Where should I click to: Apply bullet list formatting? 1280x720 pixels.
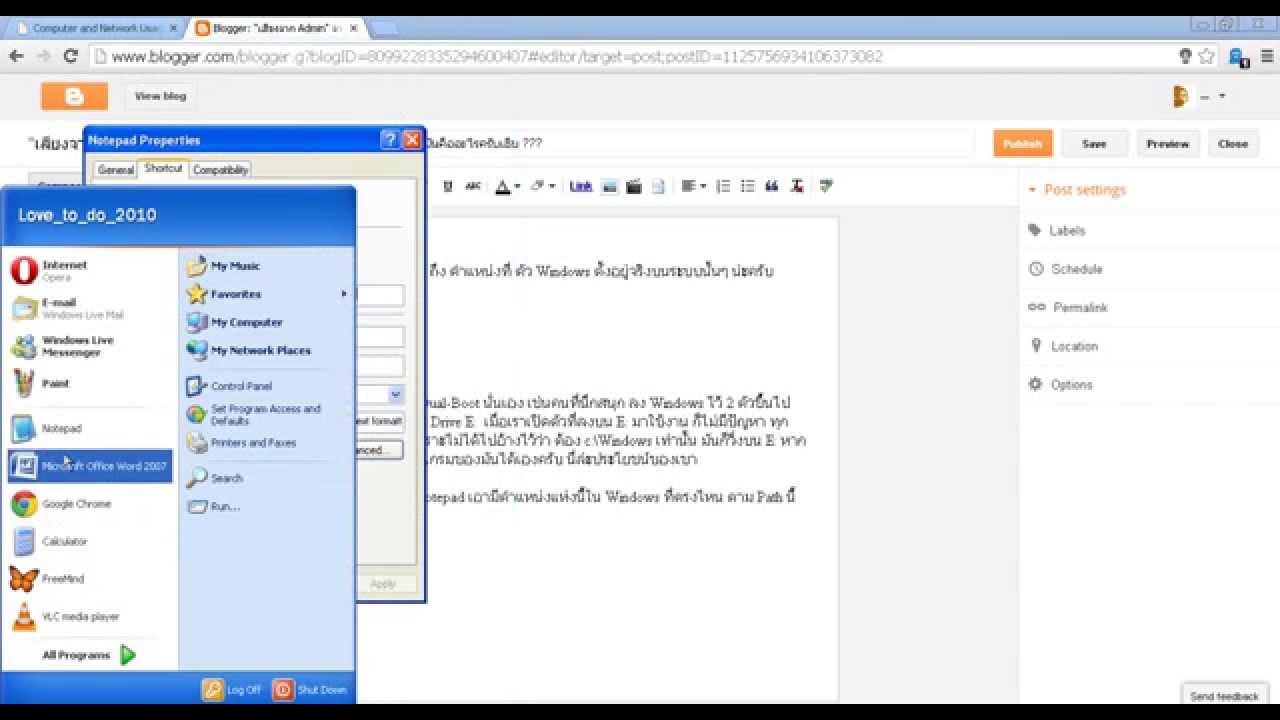tap(747, 186)
